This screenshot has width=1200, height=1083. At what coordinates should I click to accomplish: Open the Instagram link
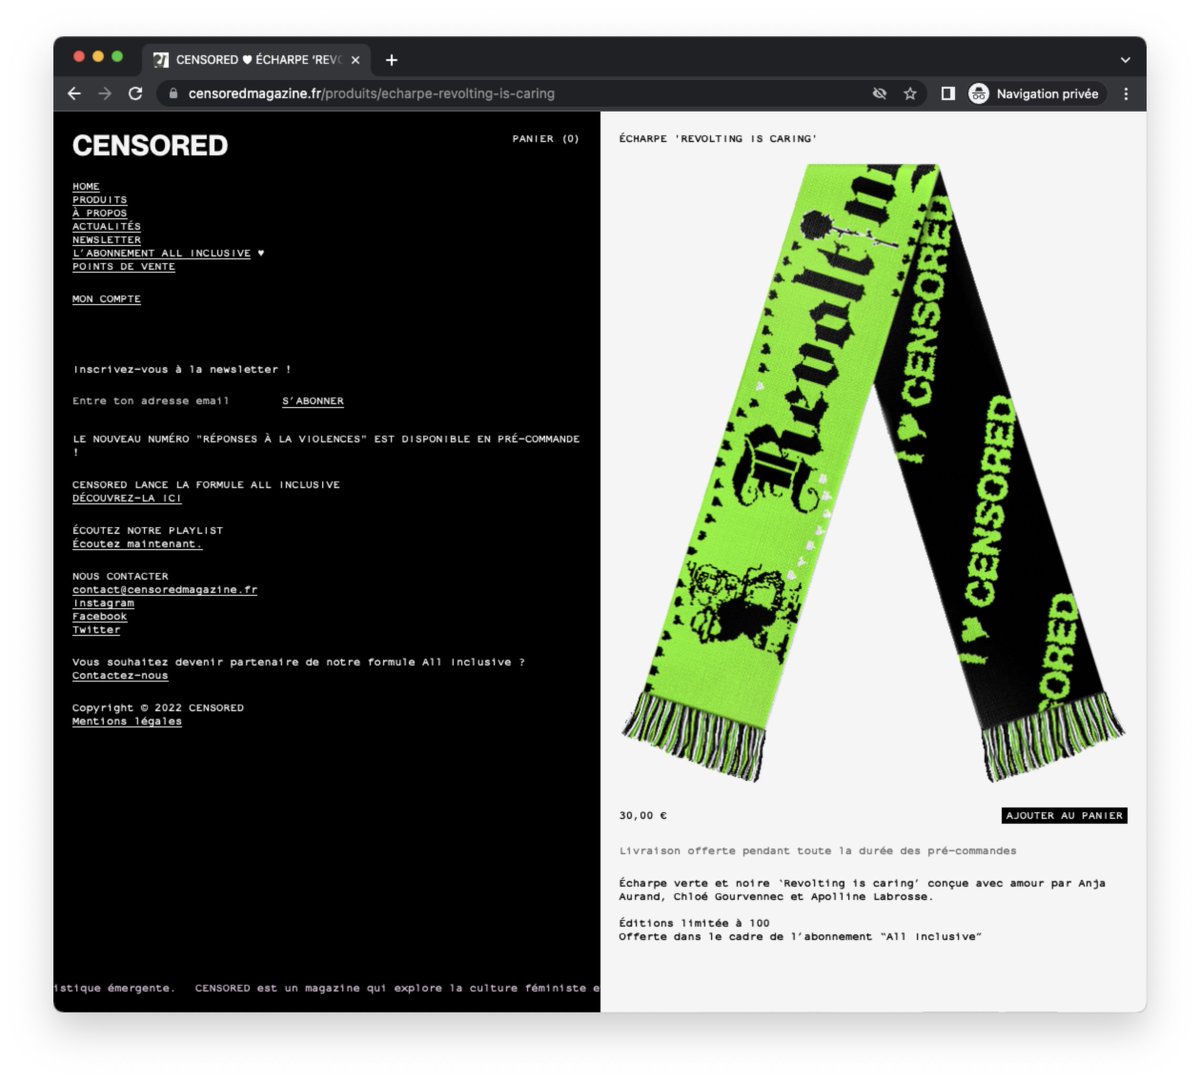(x=103, y=603)
